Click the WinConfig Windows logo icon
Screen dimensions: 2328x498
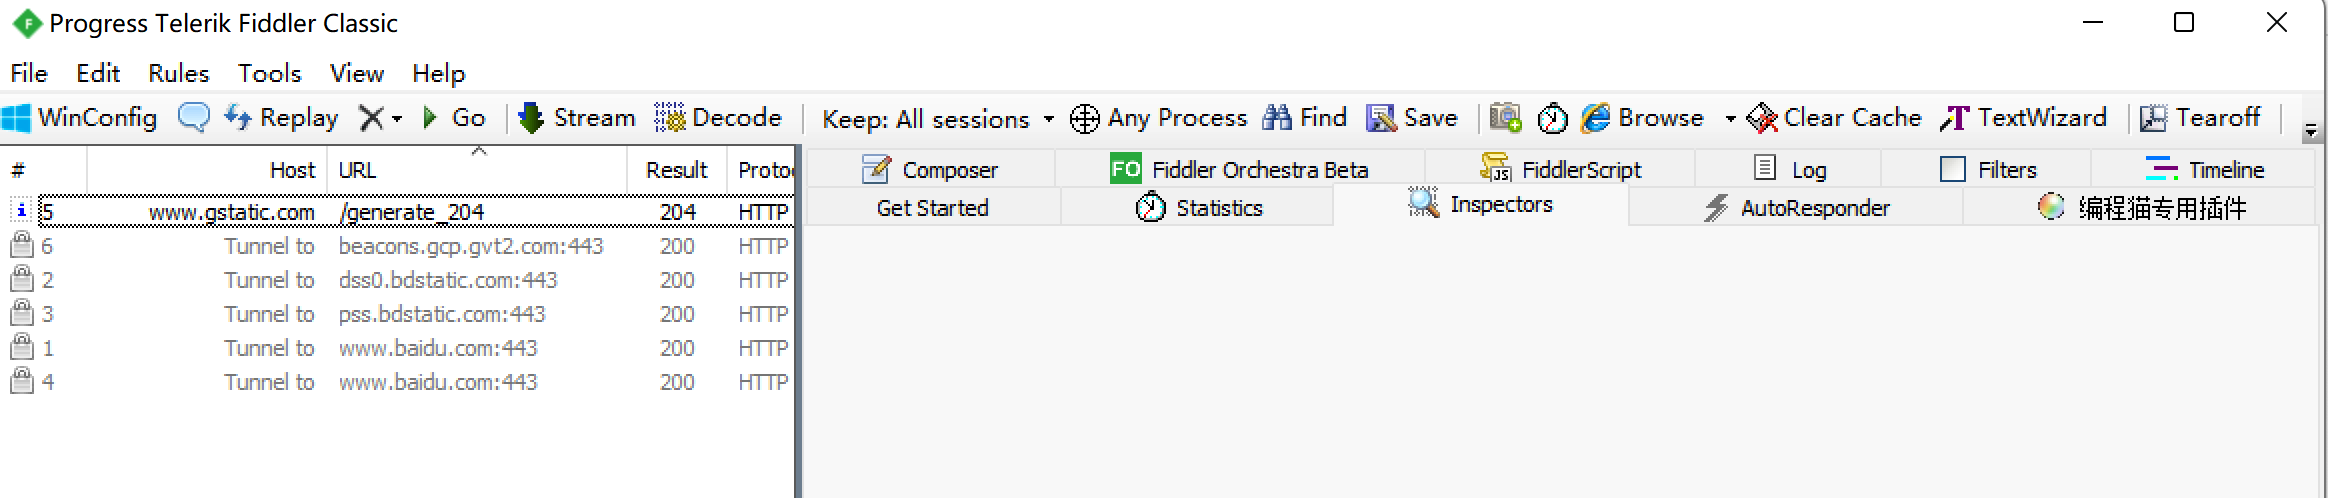coord(16,118)
